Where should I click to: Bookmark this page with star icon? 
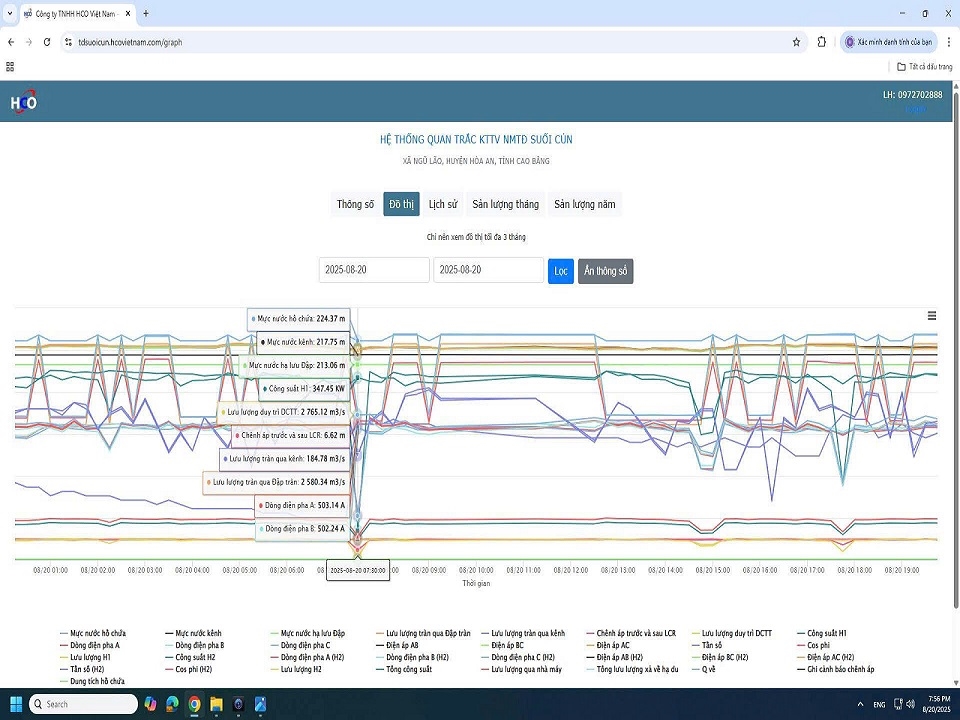(796, 42)
